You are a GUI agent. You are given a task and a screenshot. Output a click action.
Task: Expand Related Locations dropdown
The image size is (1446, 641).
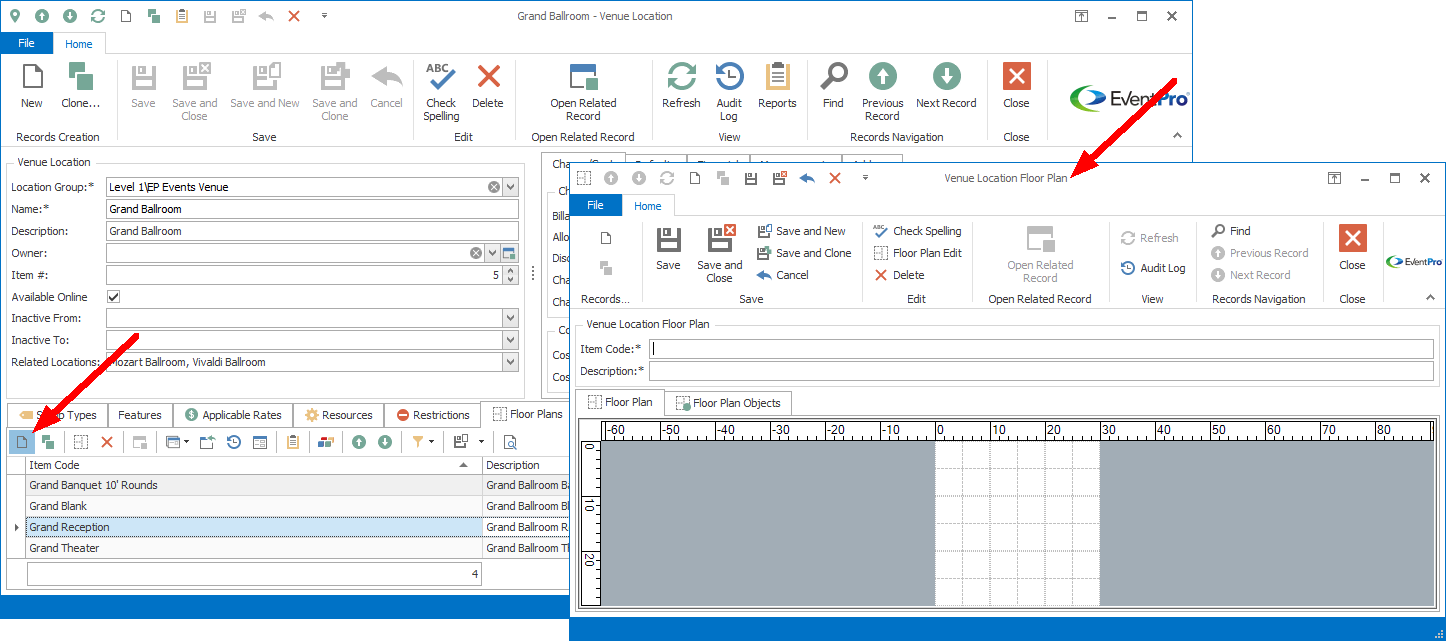point(510,363)
